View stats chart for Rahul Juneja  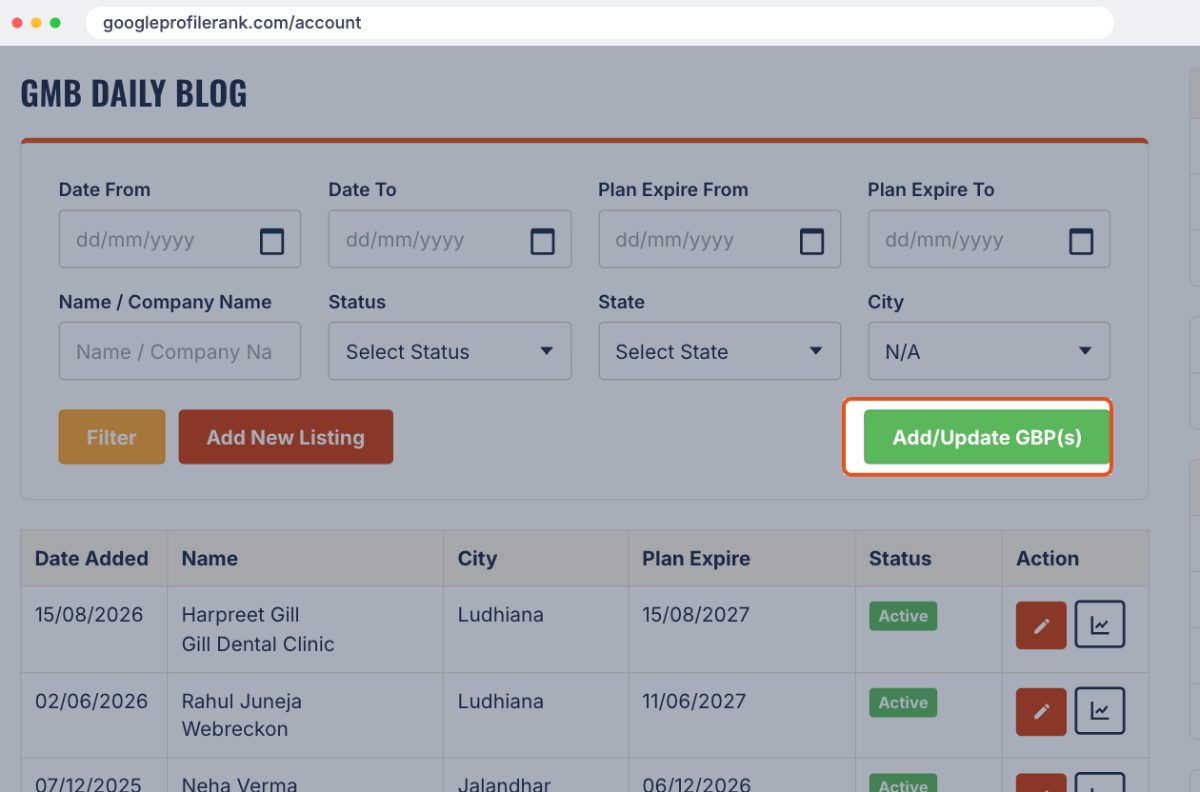click(1100, 711)
